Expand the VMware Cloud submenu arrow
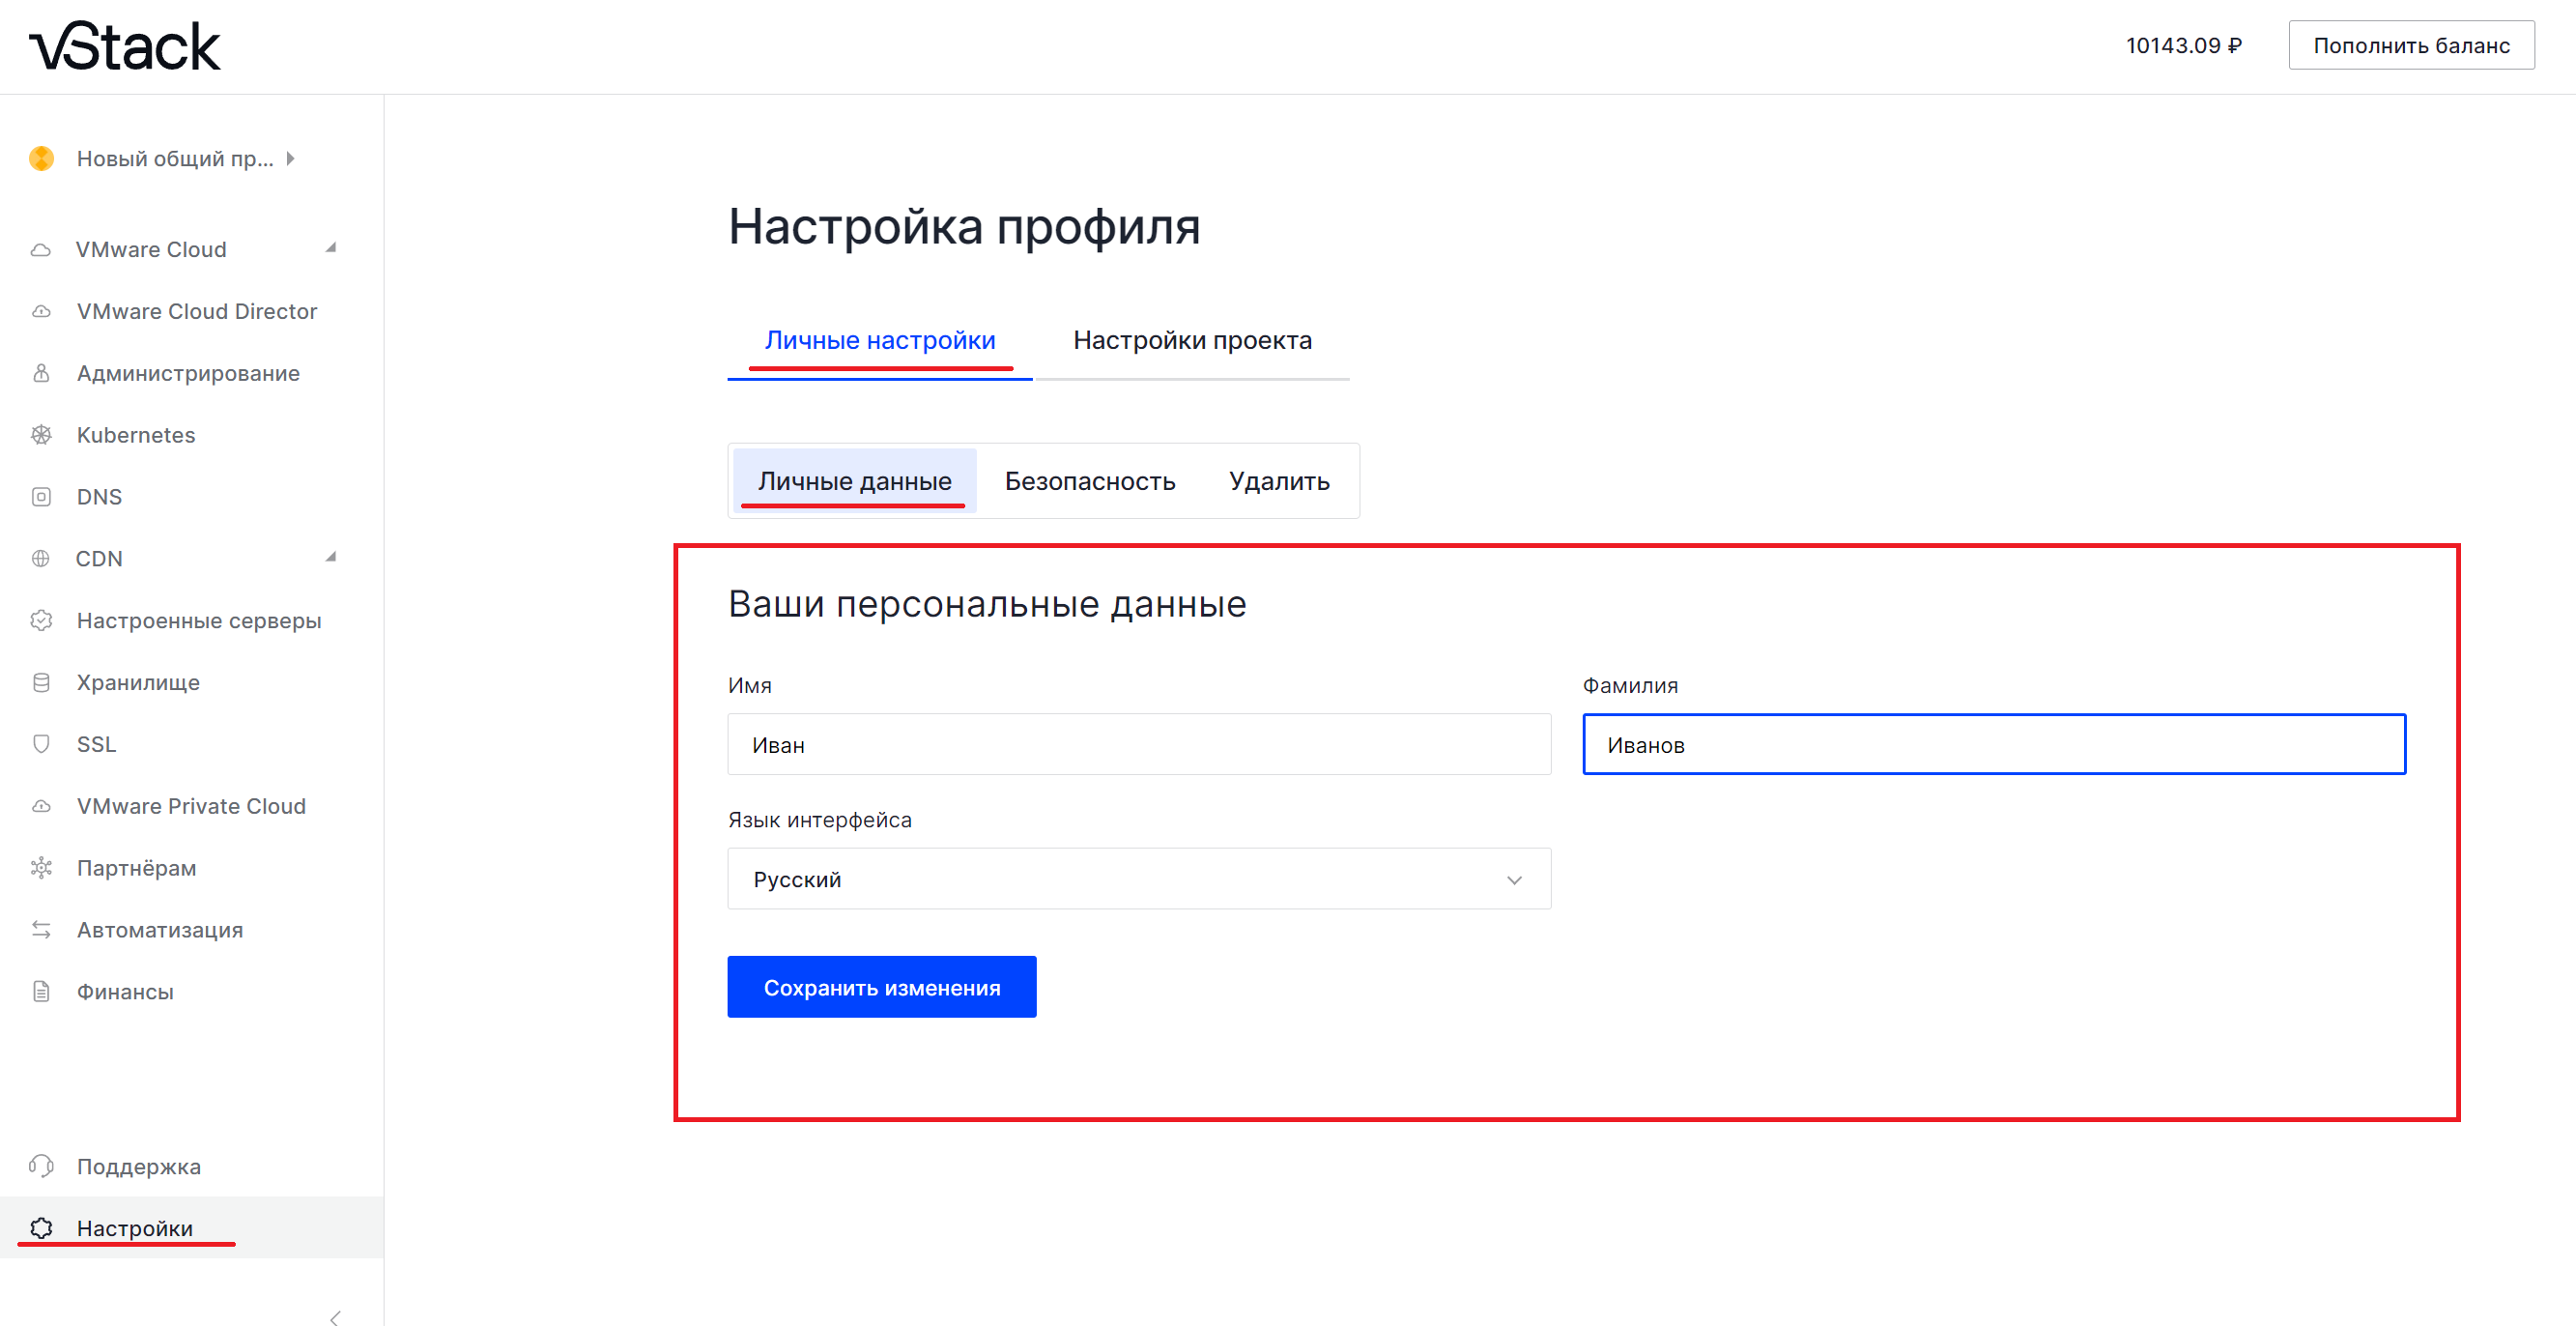Screen dimensions: 2576x1326 331,248
